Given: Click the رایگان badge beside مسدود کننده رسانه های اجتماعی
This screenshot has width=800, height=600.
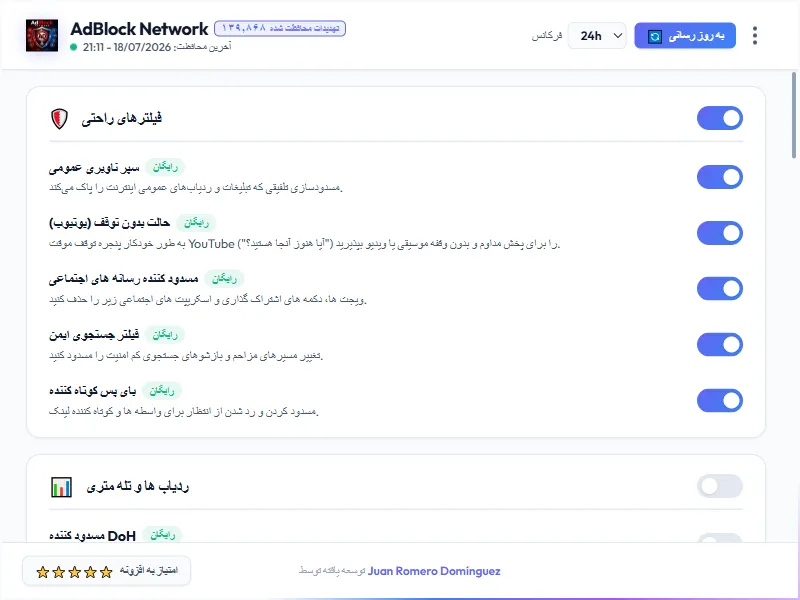Looking at the screenshot, I should [224, 279].
